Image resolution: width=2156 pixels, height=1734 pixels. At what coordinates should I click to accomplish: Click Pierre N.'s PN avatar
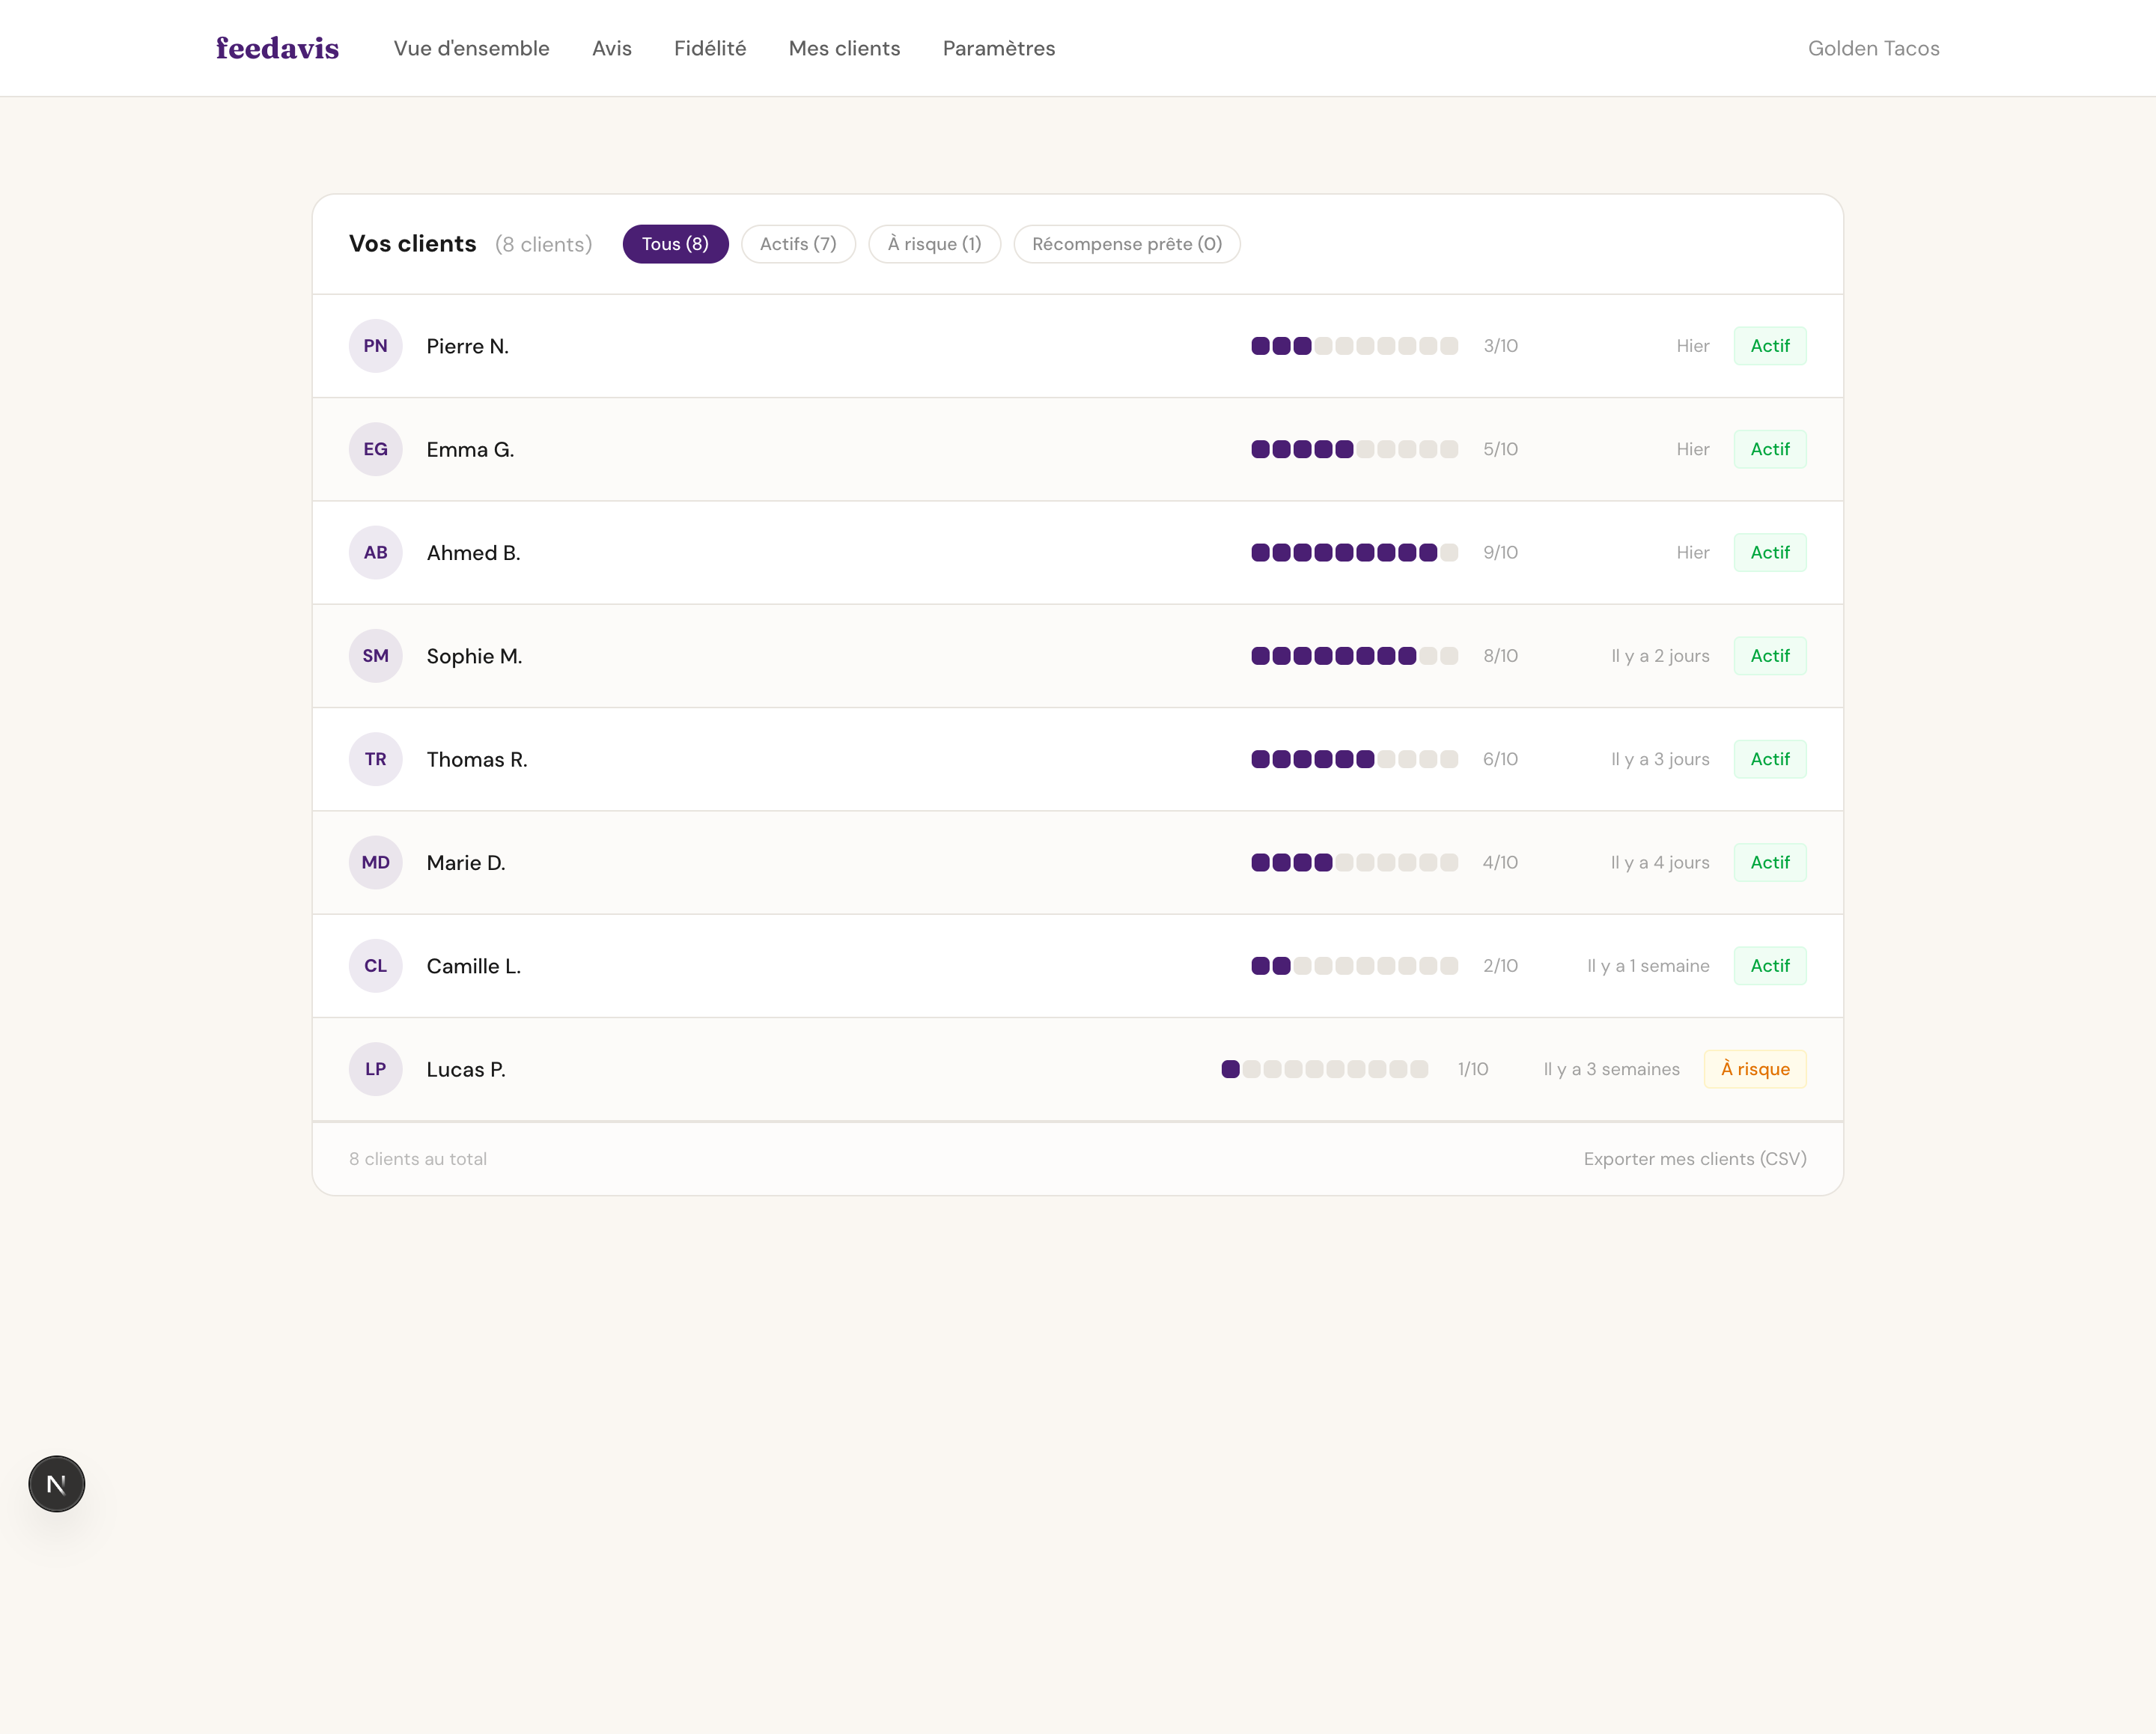point(375,346)
